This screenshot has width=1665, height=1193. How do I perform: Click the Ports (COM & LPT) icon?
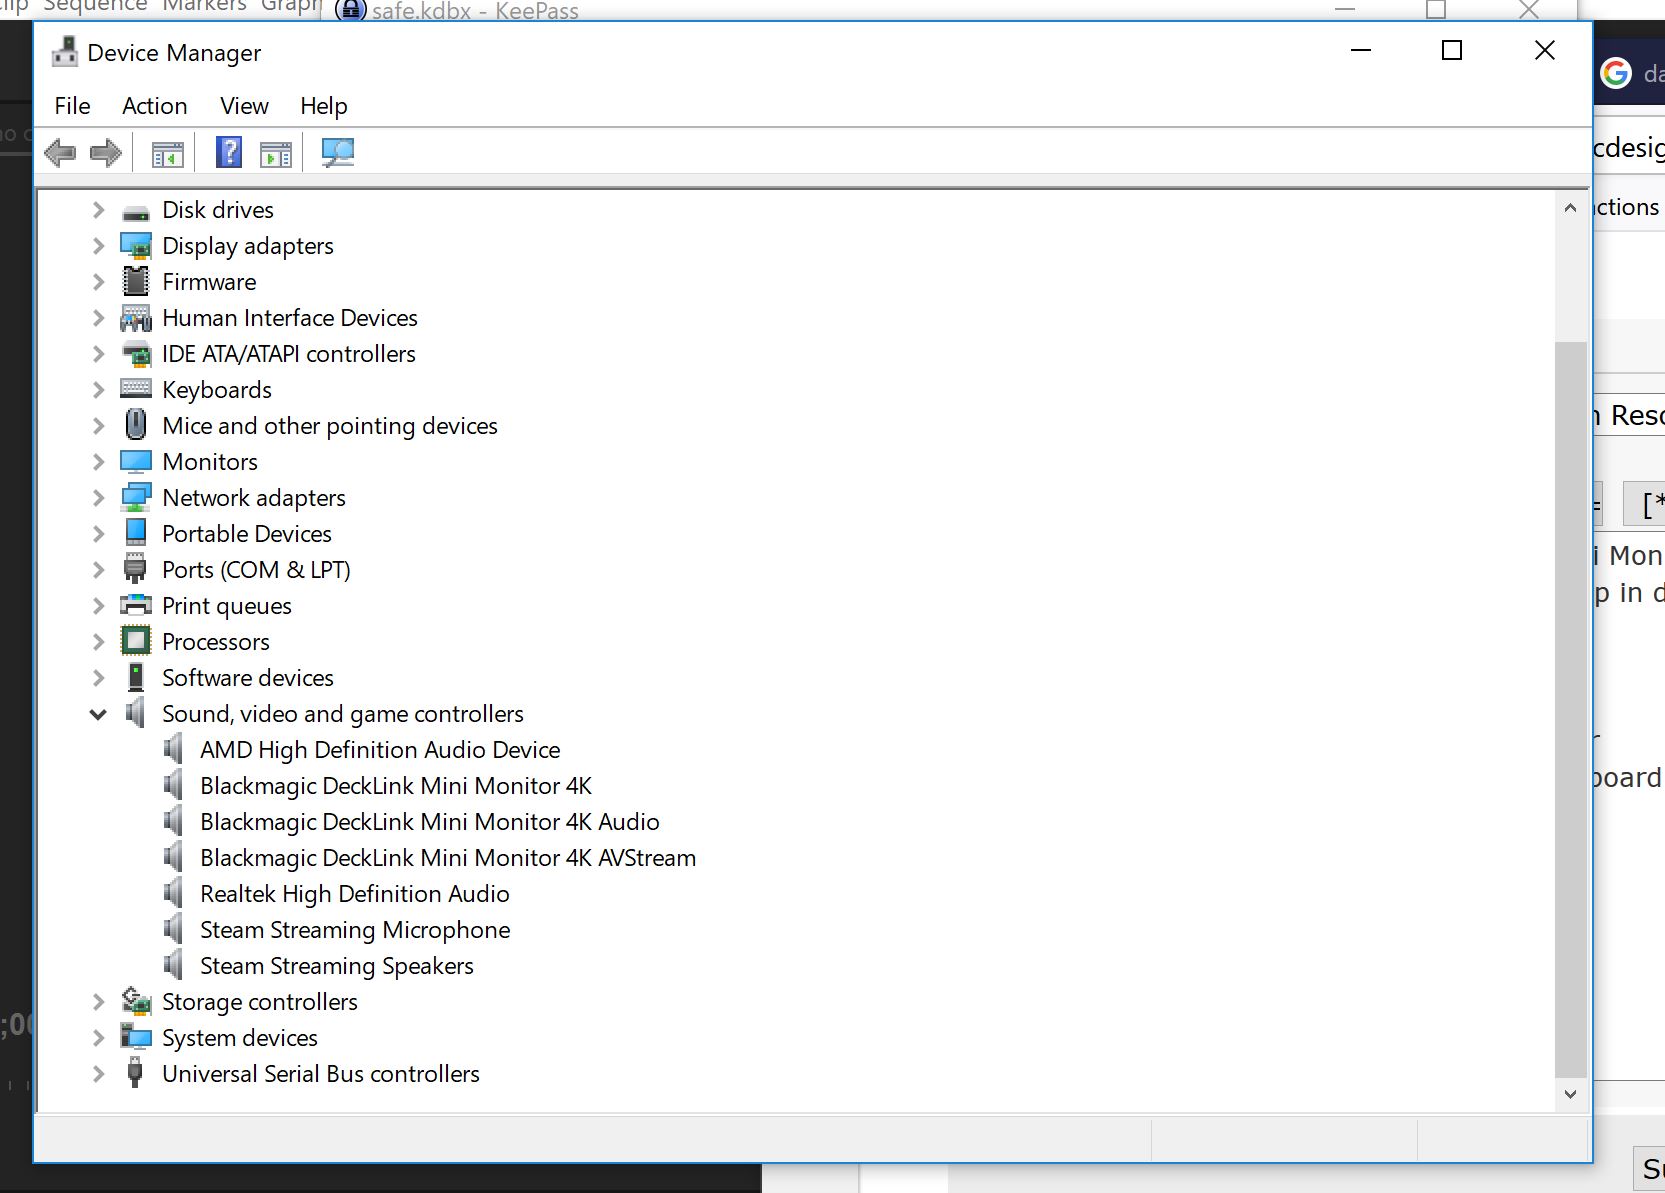[x=136, y=569]
